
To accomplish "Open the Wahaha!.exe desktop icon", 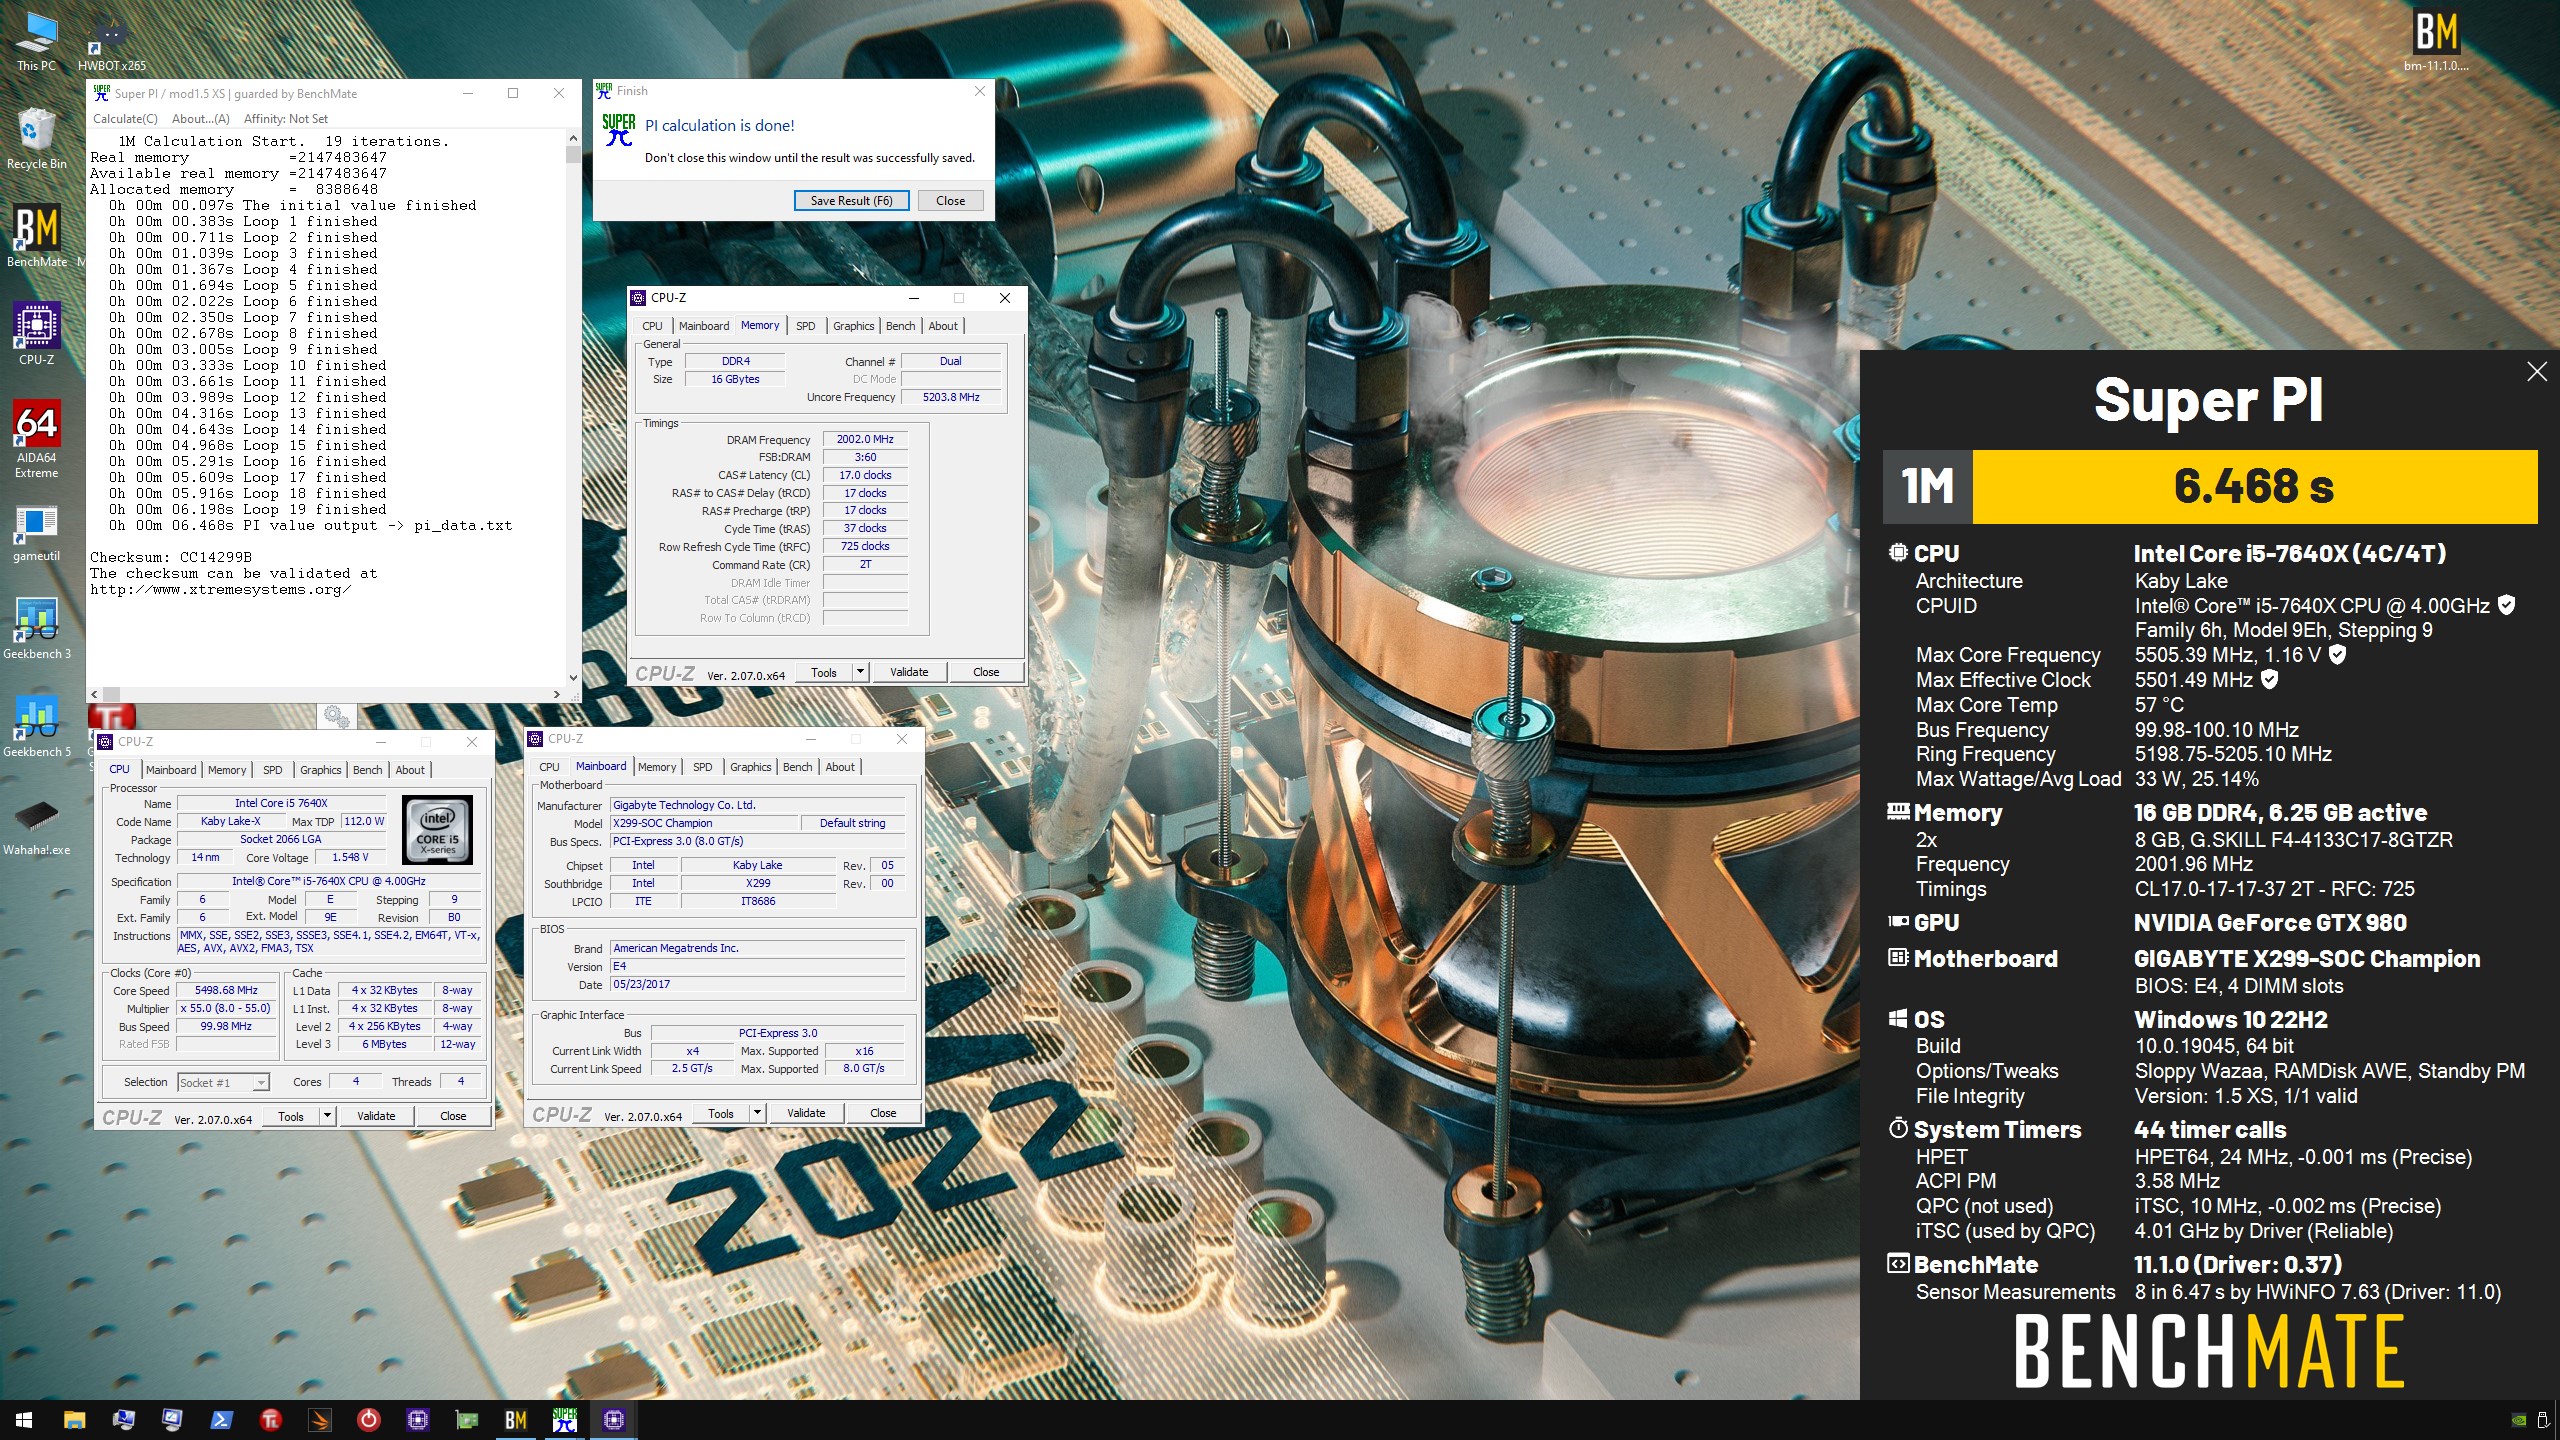I will [36, 826].
